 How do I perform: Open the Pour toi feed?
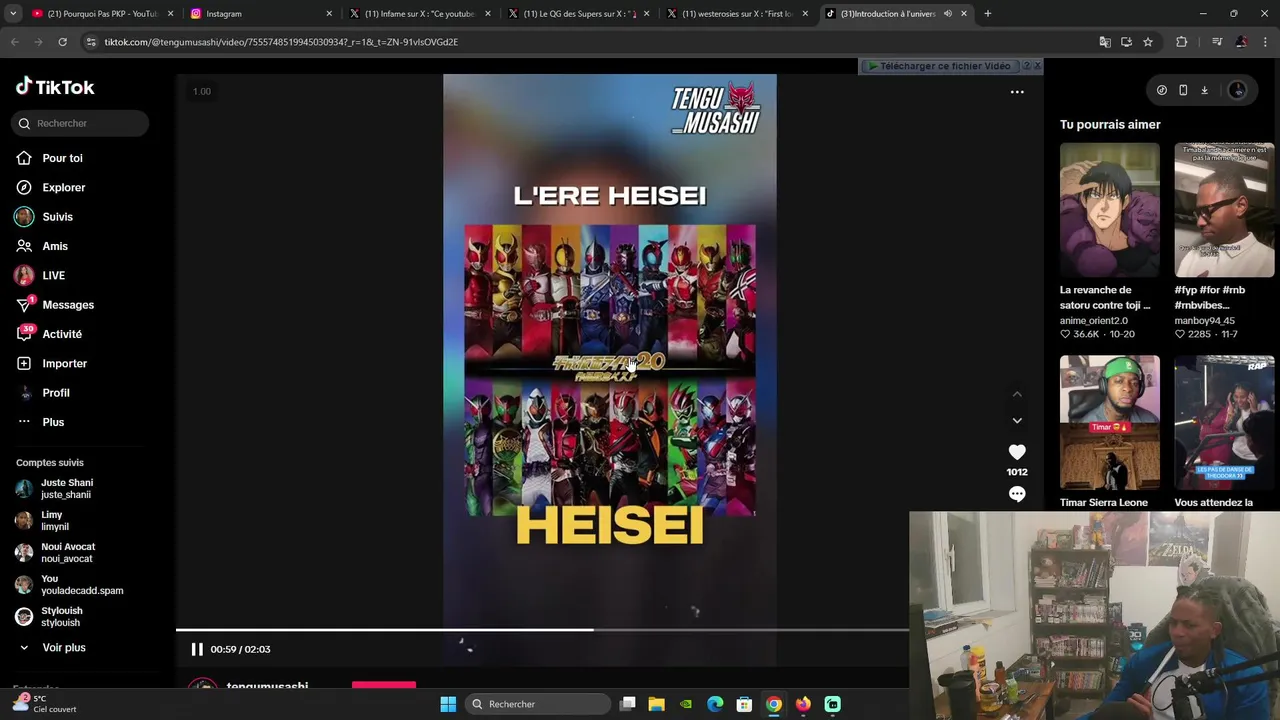(x=62, y=158)
